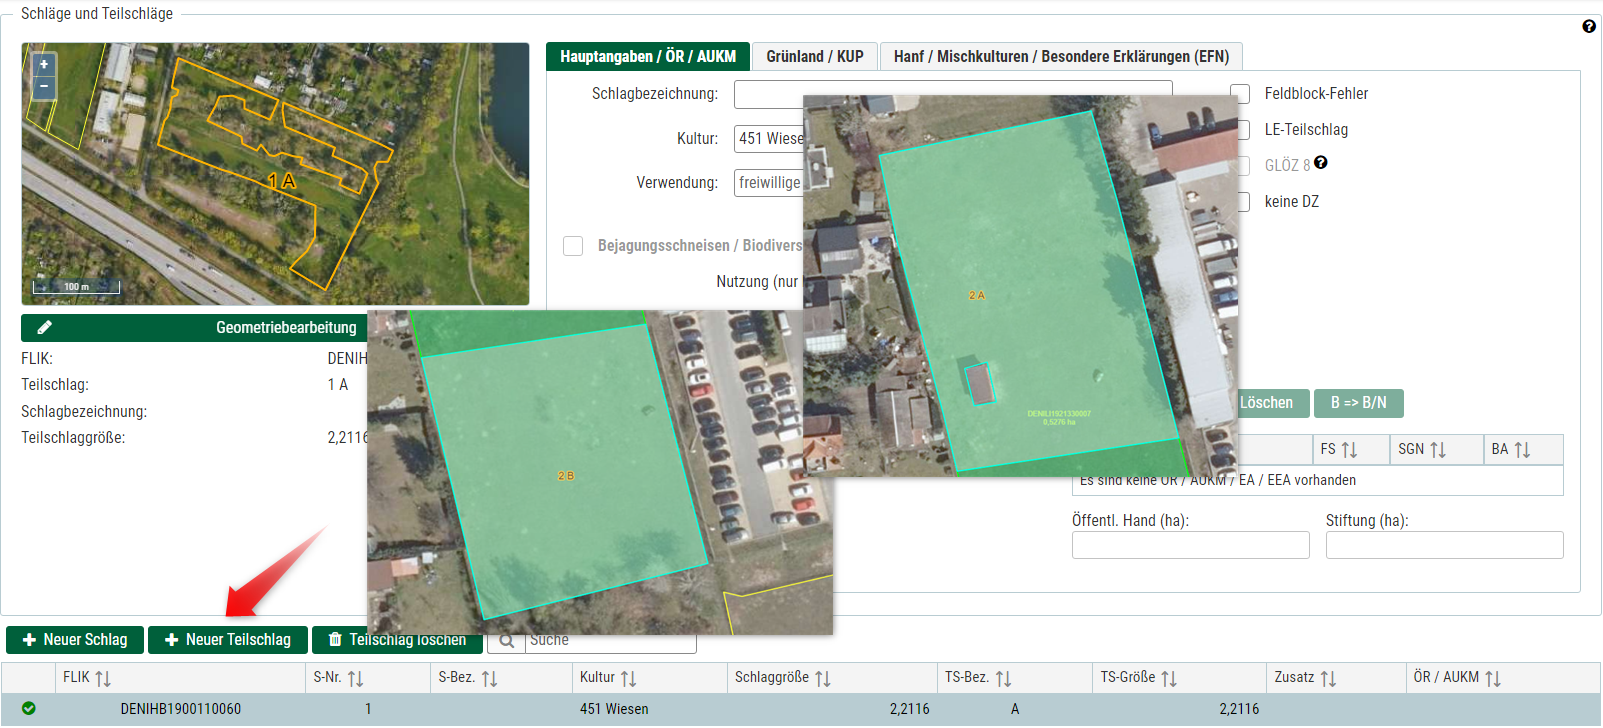
Task: Check the Bejagungsschneisen / Biodiversität box
Action: pyautogui.click(x=573, y=246)
